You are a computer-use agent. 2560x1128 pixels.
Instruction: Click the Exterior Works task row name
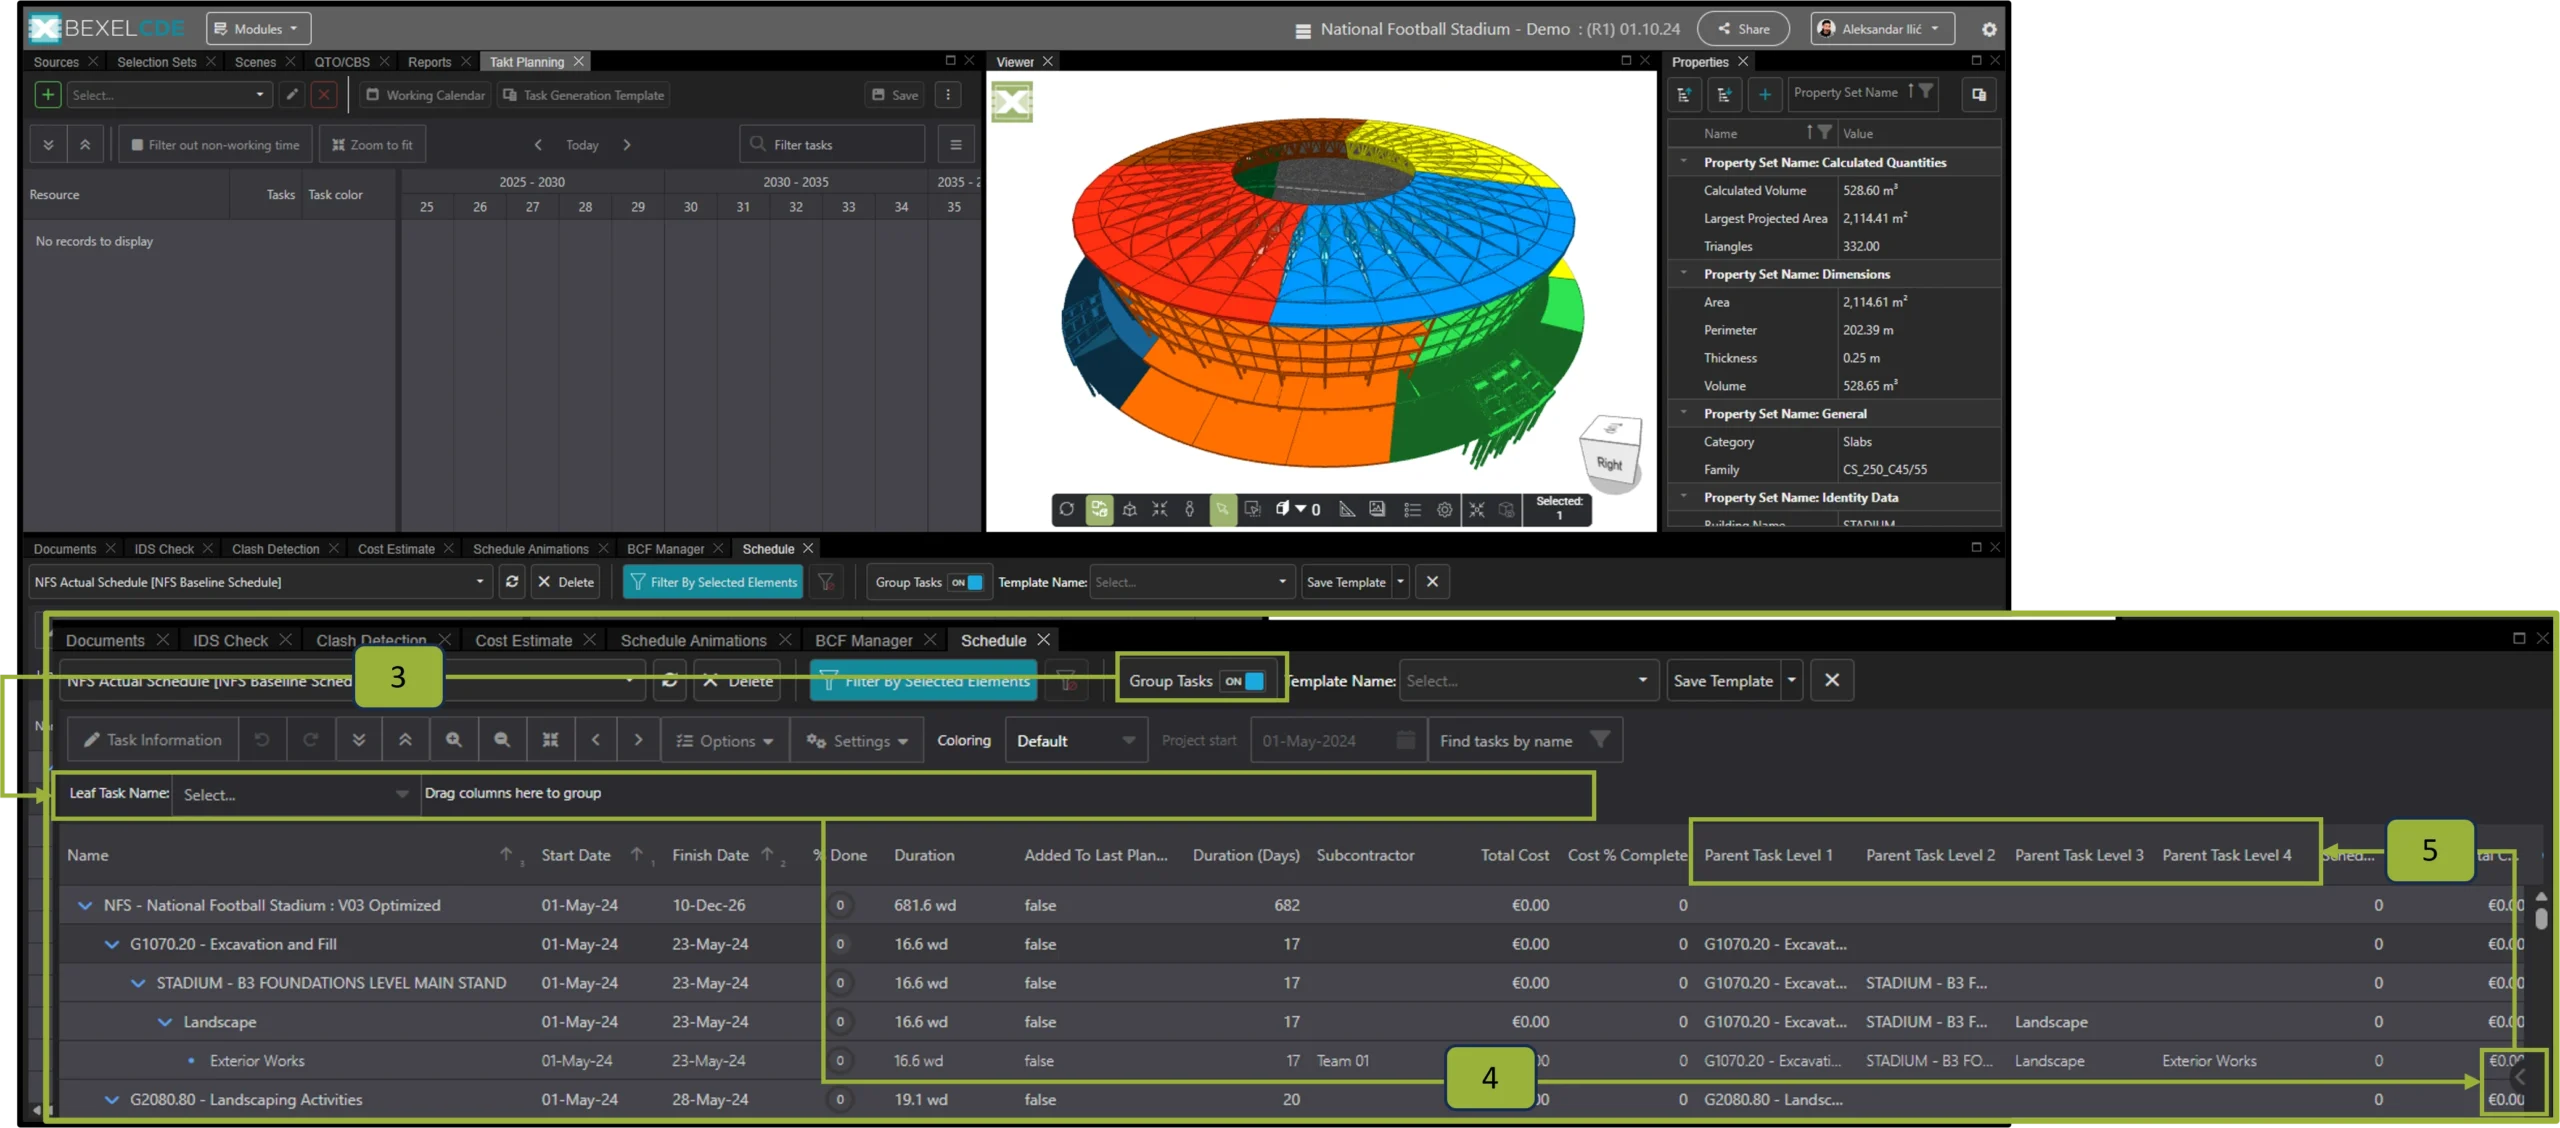click(x=257, y=1061)
